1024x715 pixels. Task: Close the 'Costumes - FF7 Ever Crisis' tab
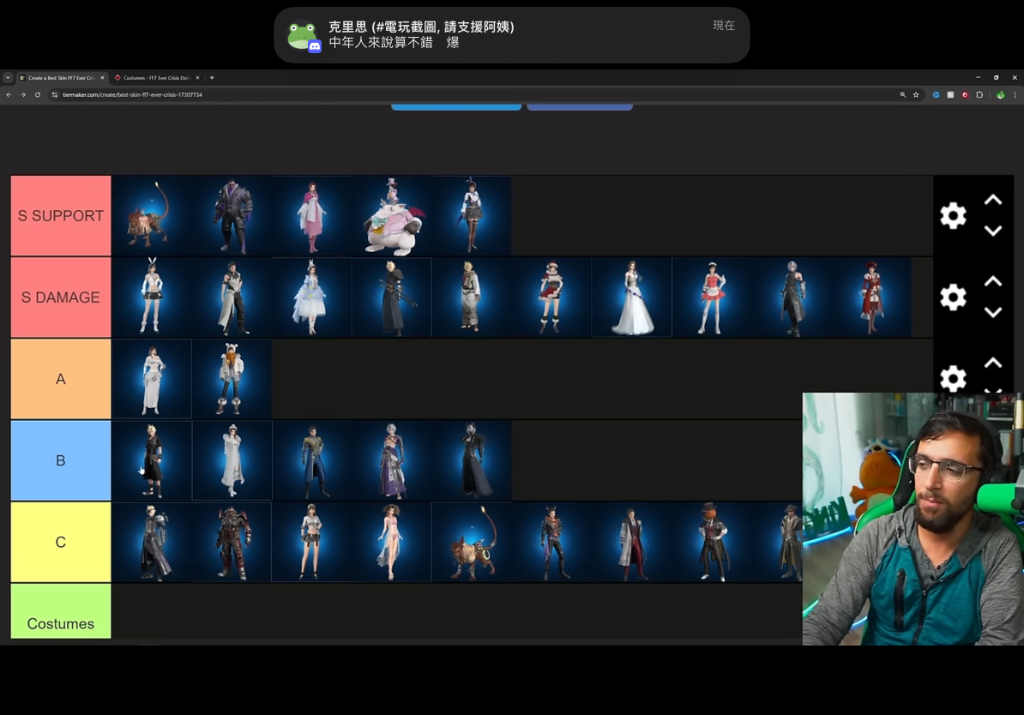197,78
